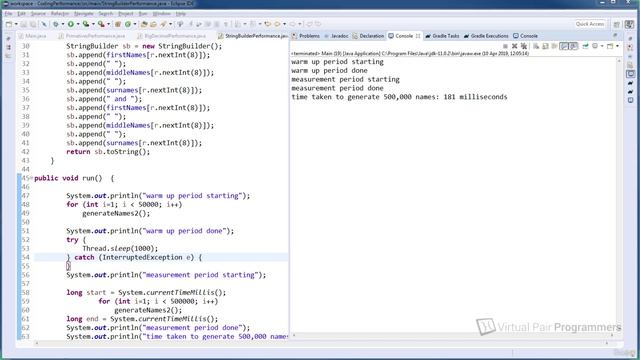Click the Last Edit Location icon
The height and width of the screenshot is (360, 640).
[267, 24]
